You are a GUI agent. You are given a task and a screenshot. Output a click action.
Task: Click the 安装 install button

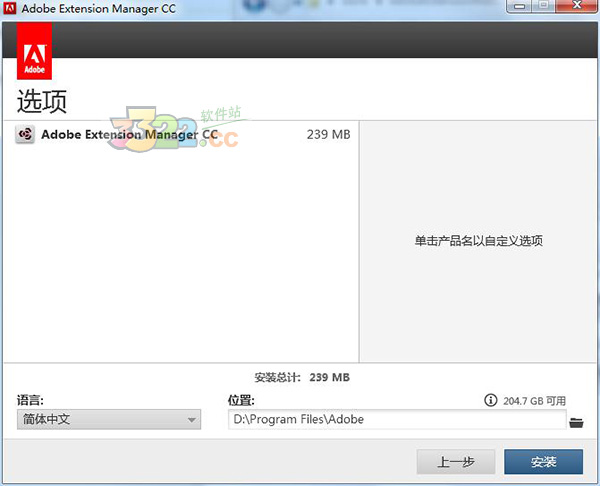(543, 462)
